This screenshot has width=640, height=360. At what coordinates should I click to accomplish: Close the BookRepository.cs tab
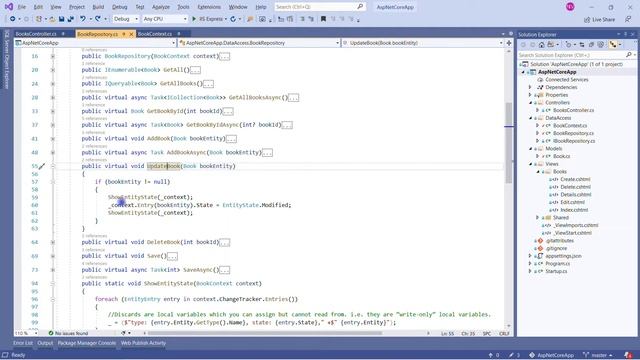131,34
